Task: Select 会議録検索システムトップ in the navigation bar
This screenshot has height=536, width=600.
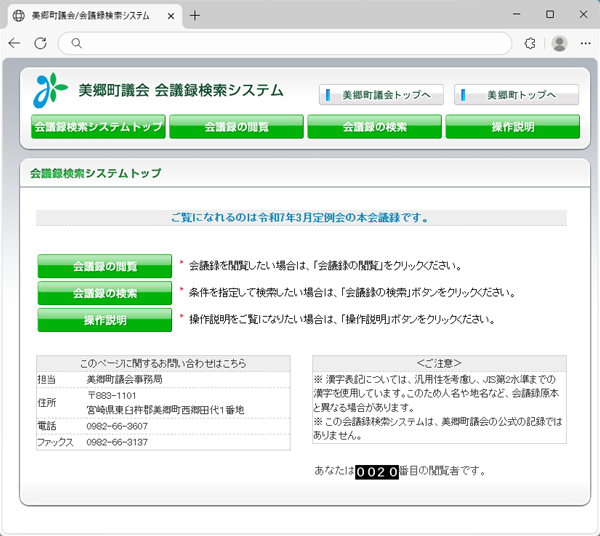Action: 98,127
